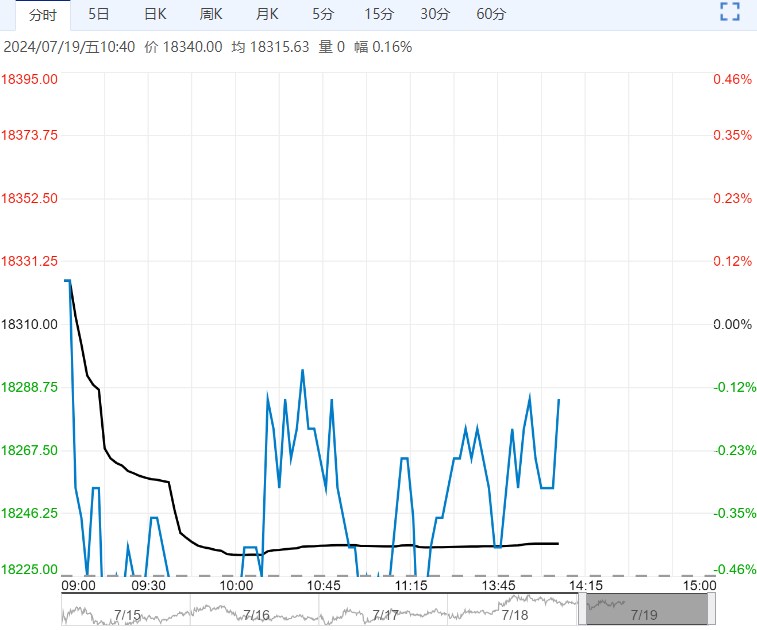Enter fullscreen chart view
The width and height of the screenshot is (757, 630).
point(730,13)
